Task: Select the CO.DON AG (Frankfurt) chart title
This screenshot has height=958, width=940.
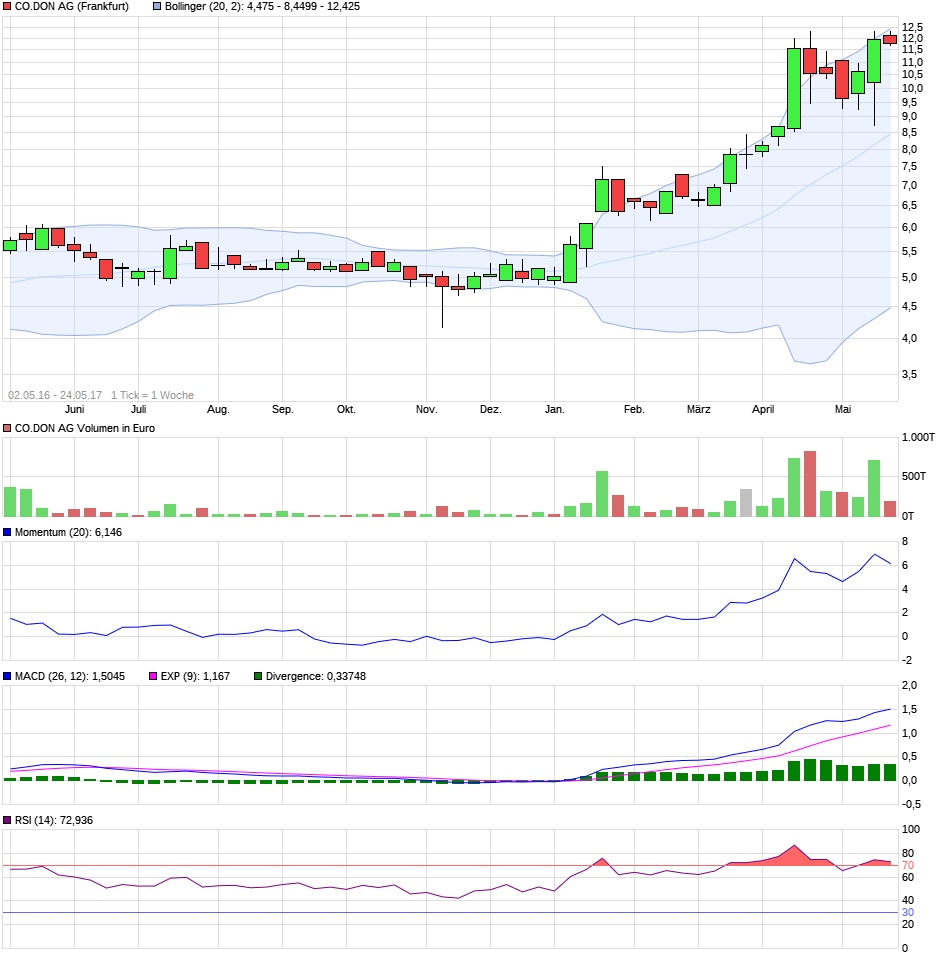Action: (x=71, y=7)
